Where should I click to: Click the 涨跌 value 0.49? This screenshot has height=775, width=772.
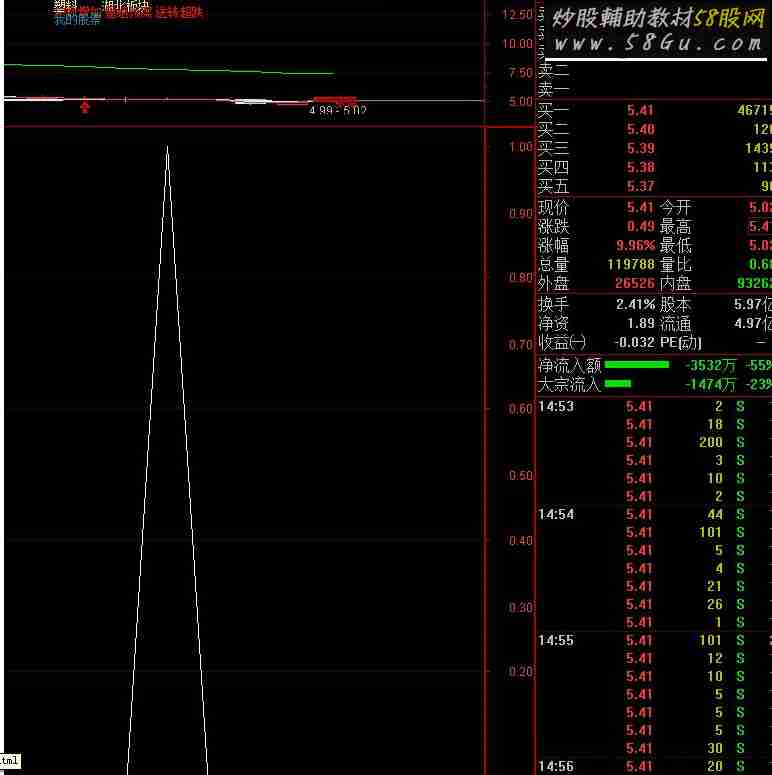(641, 226)
